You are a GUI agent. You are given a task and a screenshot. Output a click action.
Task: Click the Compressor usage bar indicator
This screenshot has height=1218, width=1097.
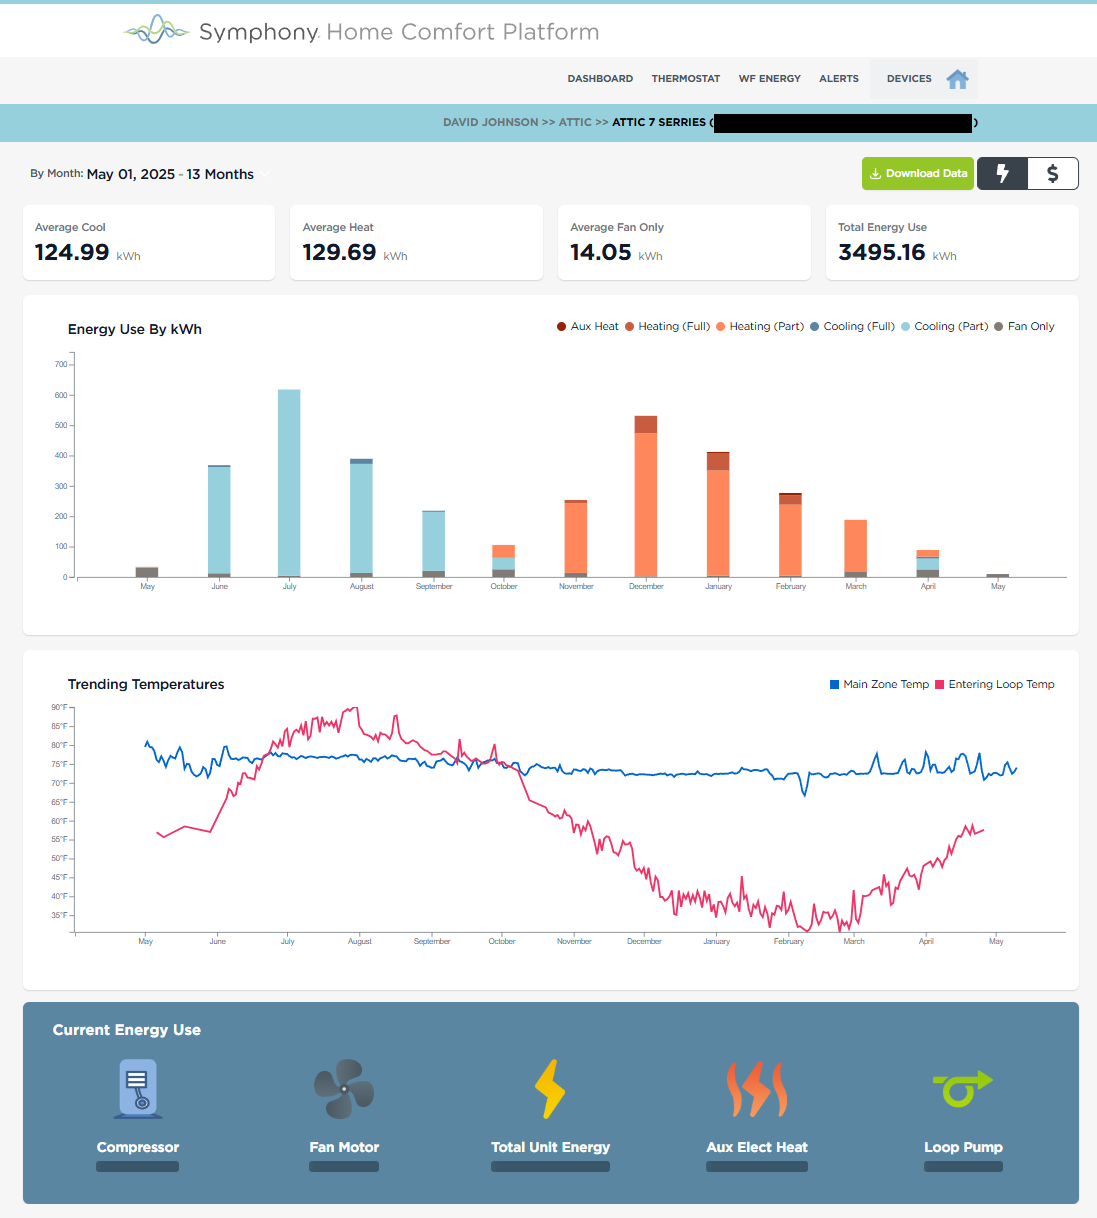[138, 1166]
